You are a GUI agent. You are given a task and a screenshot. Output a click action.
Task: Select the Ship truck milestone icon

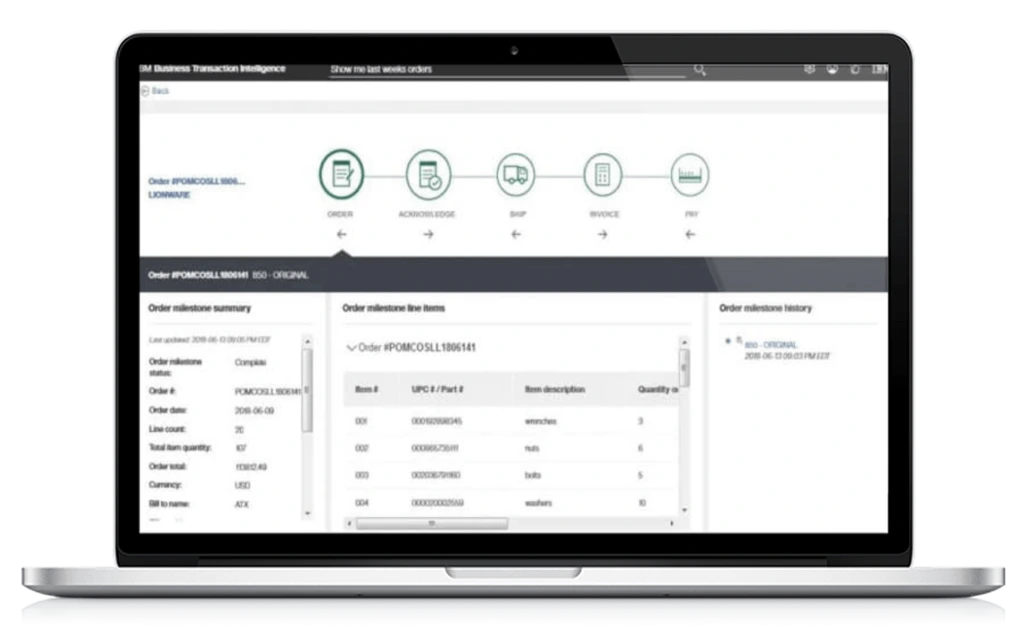coord(515,174)
